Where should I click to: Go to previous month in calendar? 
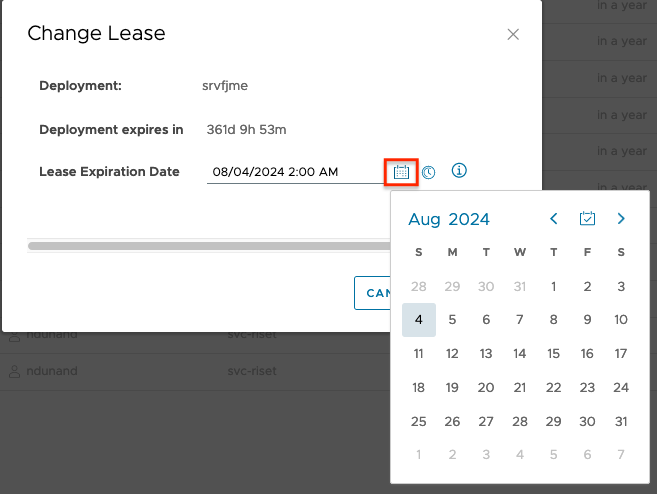pyautogui.click(x=554, y=219)
